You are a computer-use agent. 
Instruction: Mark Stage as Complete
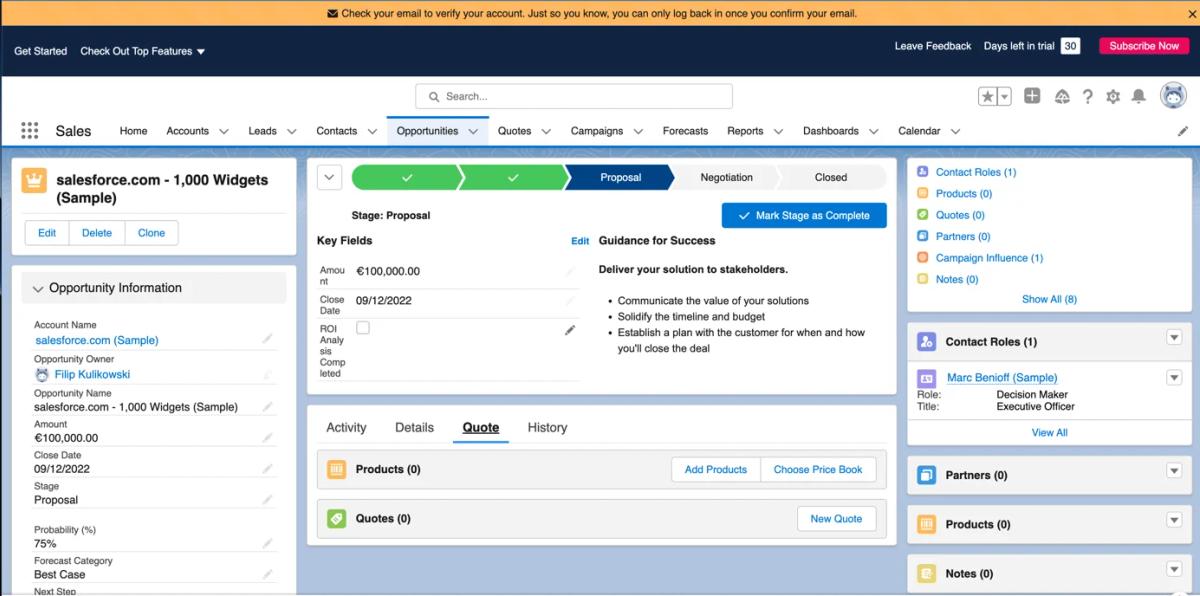[x=804, y=215]
